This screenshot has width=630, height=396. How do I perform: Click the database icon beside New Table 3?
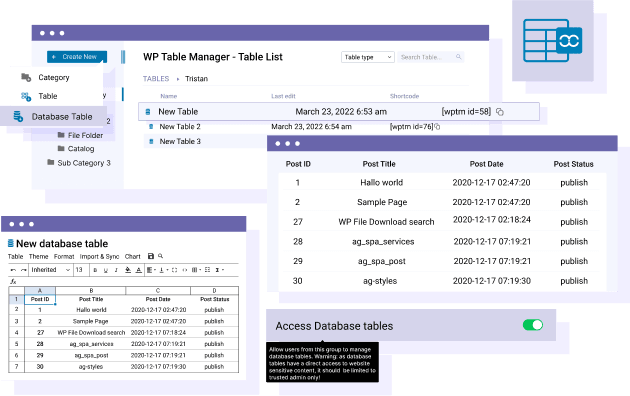click(151, 141)
